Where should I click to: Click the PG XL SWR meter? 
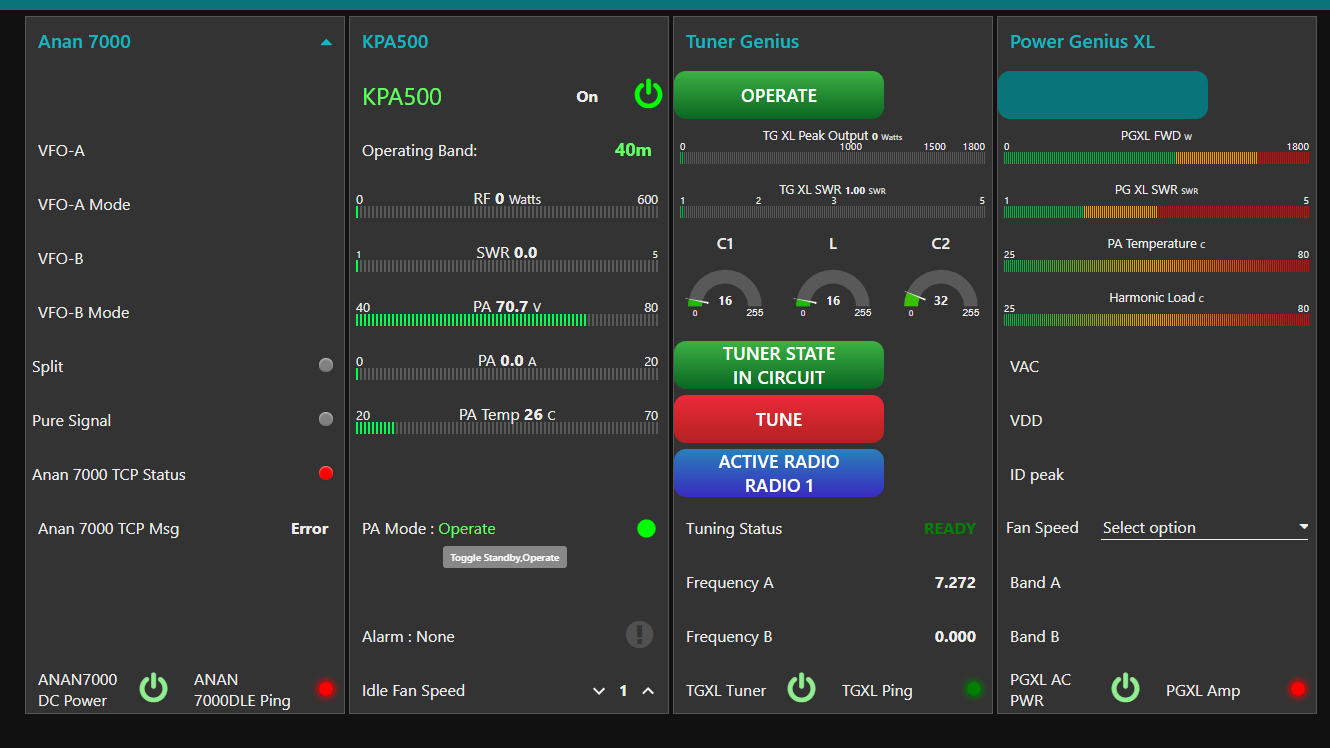click(x=1156, y=211)
